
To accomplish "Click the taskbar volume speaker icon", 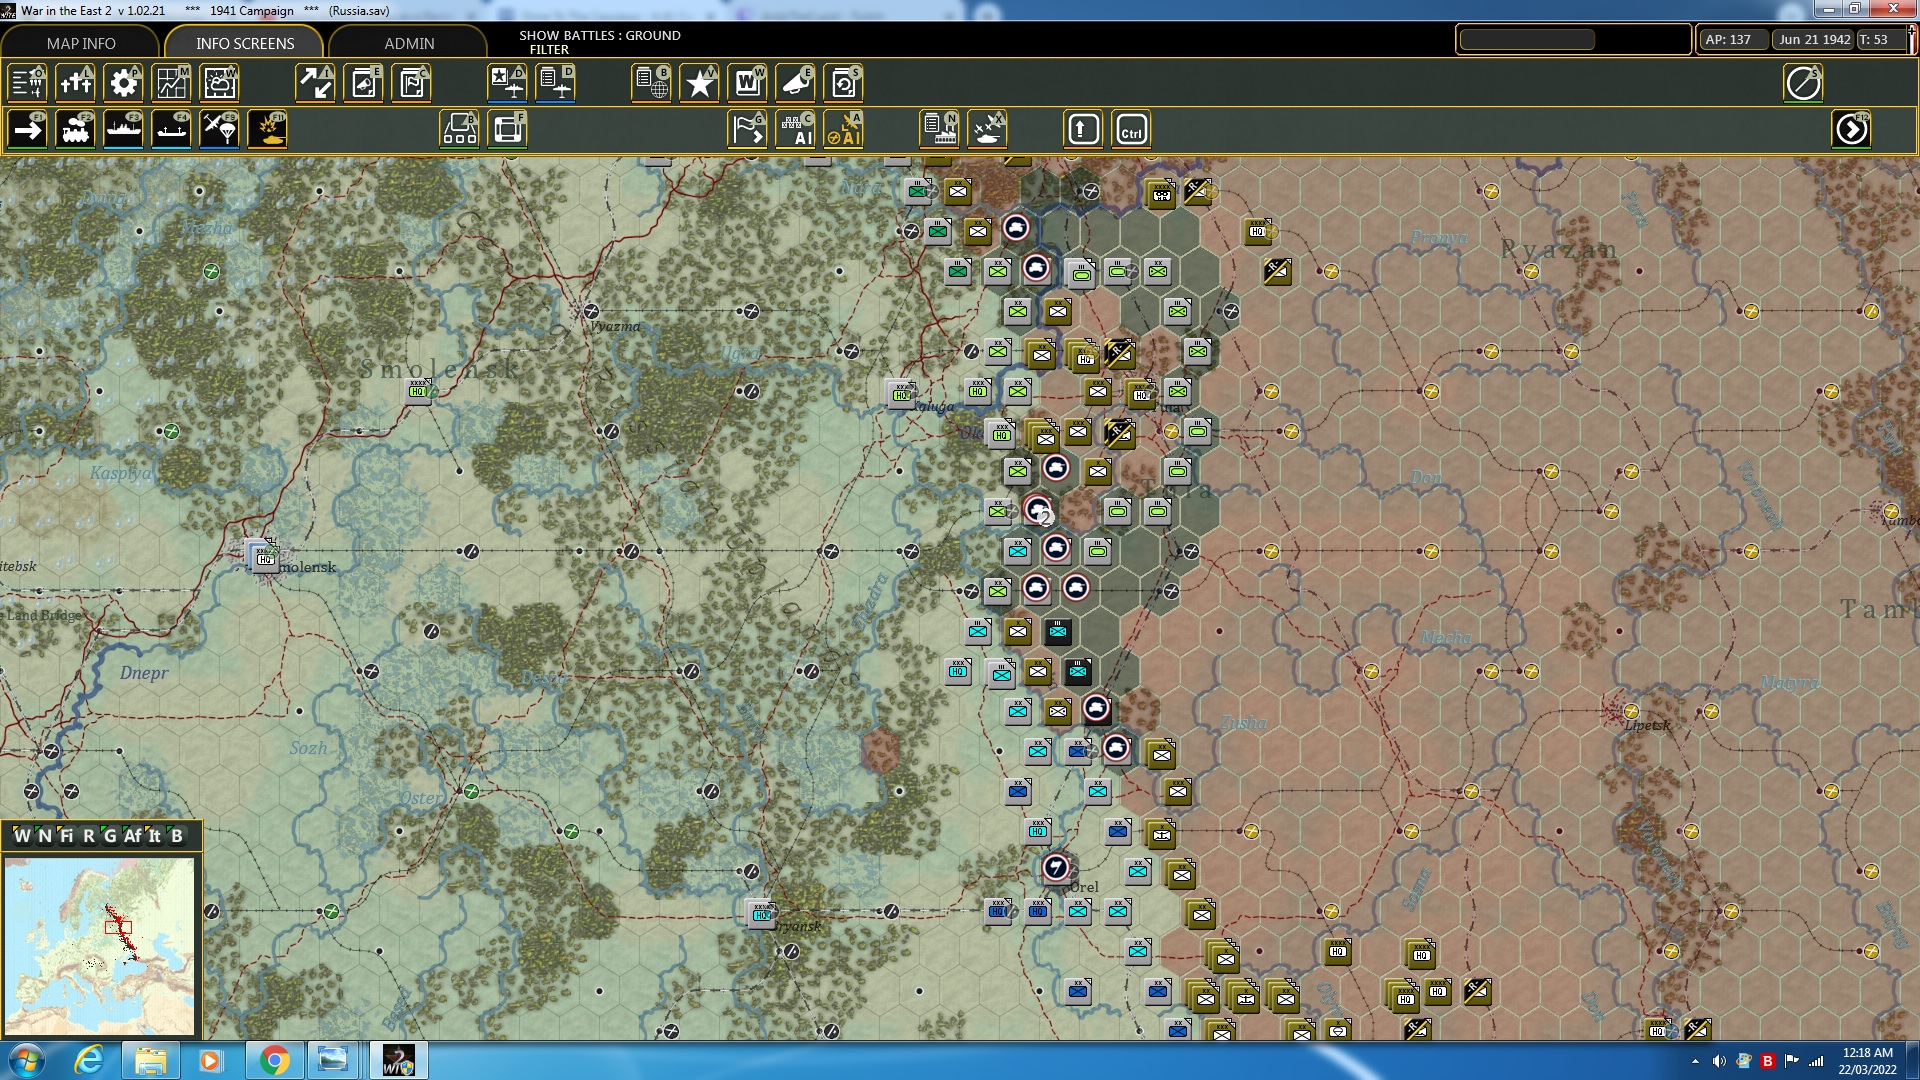I will [1719, 1061].
